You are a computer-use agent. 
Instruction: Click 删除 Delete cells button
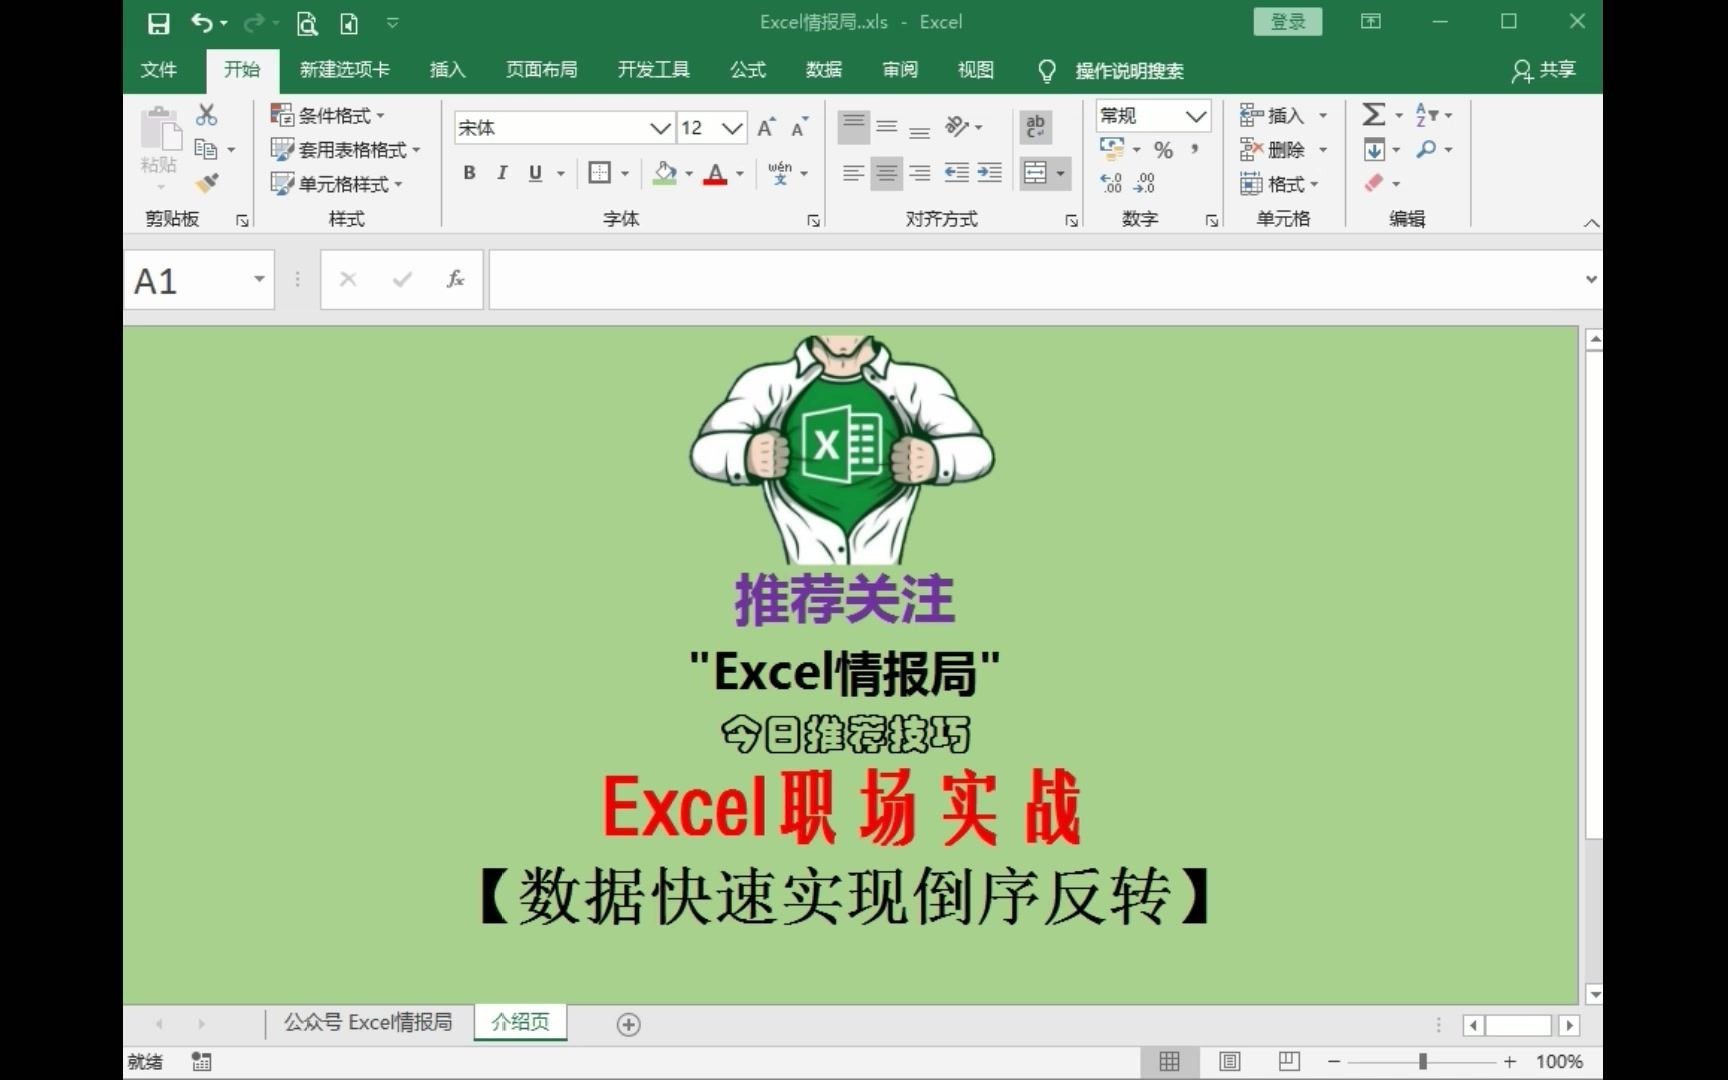pyautogui.click(x=1284, y=150)
